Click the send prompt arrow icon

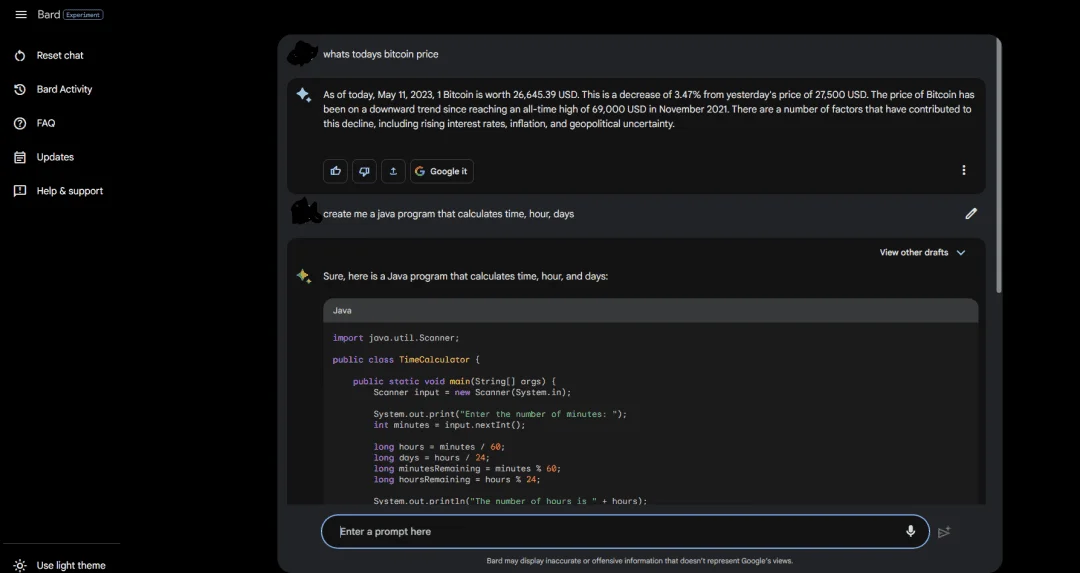pos(944,532)
